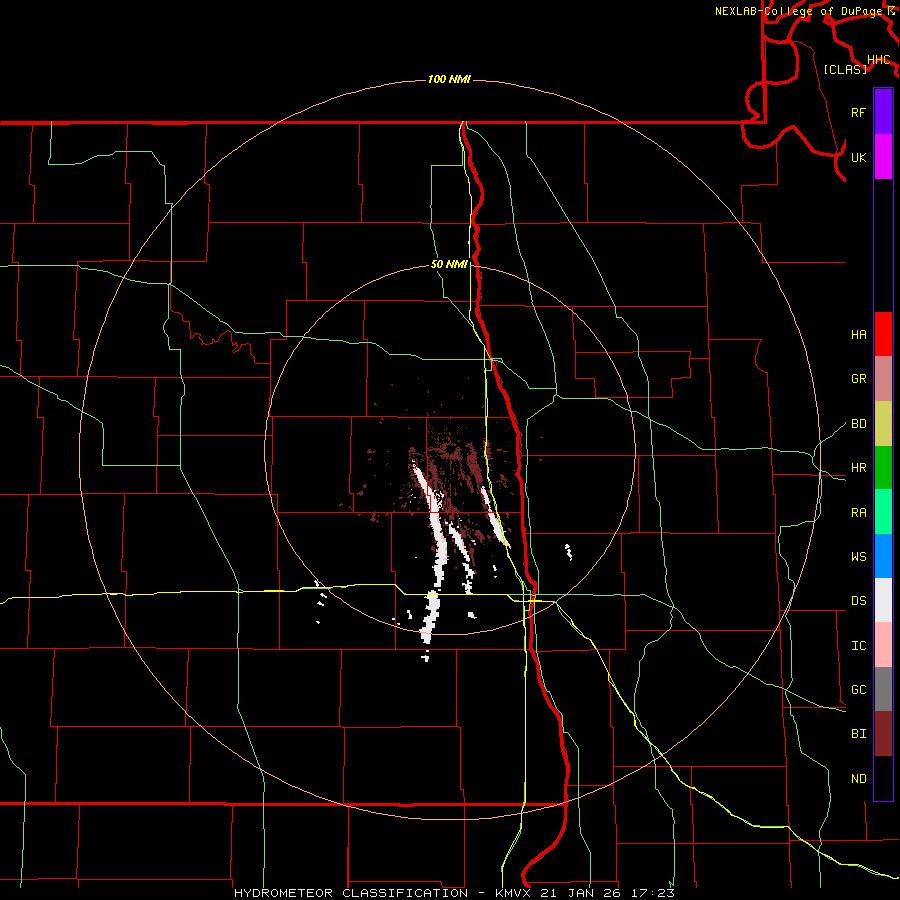Screen dimensions: 900x900
Task: Pick the RA light green swatch
Action: (883, 512)
